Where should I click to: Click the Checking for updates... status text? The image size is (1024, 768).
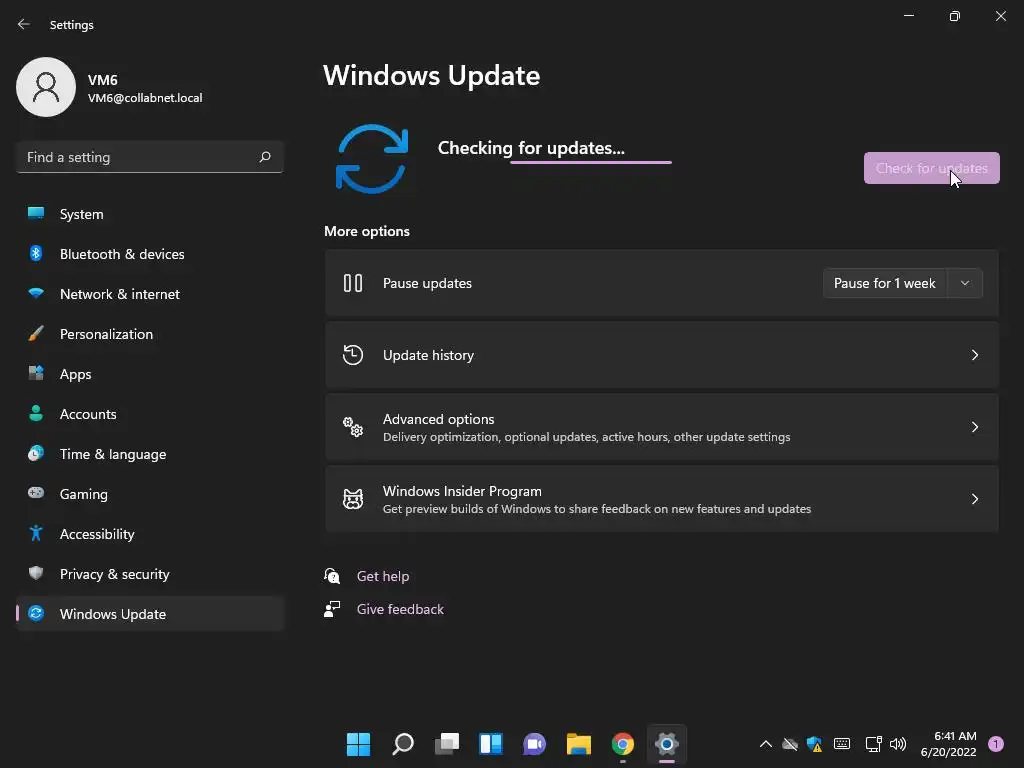pyautogui.click(x=531, y=148)
